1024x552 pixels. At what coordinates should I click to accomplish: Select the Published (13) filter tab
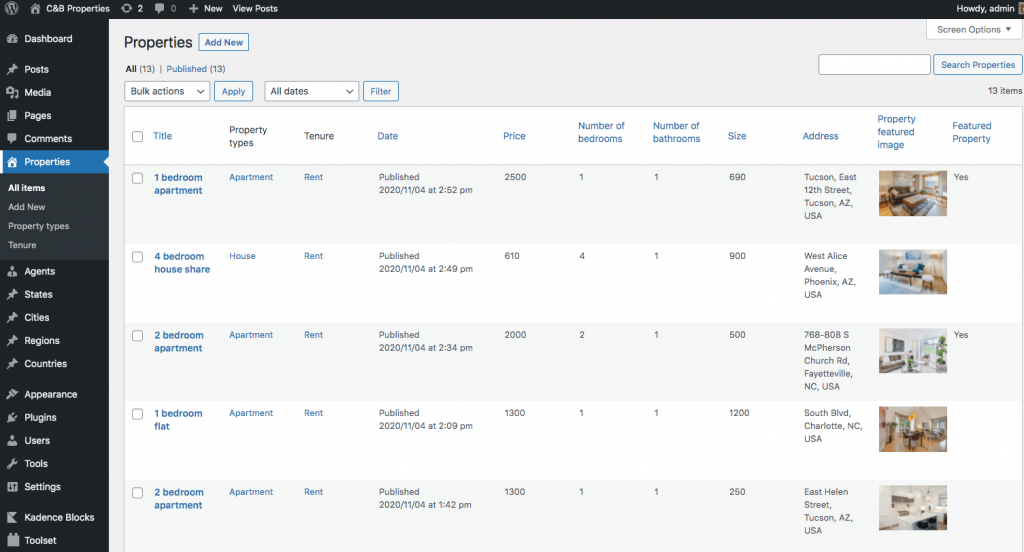195,69
